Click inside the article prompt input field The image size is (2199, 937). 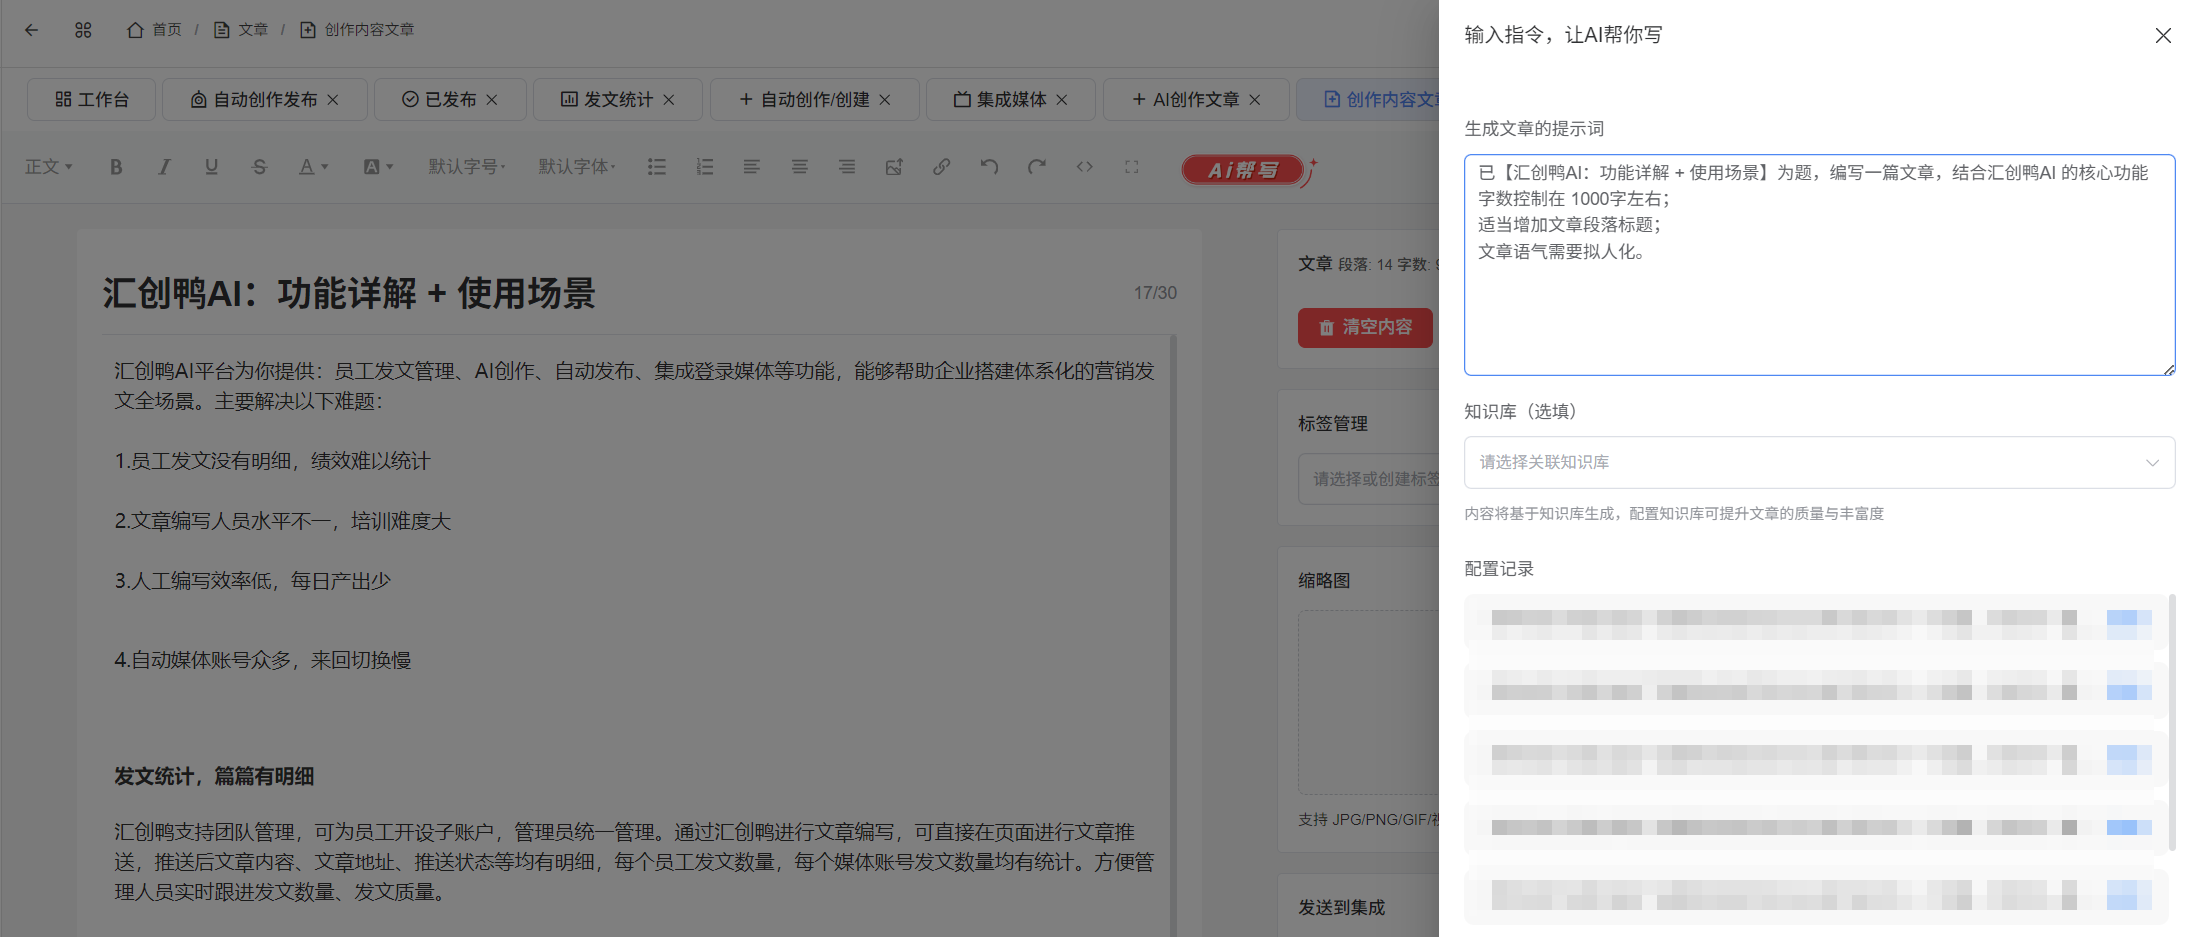[x=1818, y=265]
